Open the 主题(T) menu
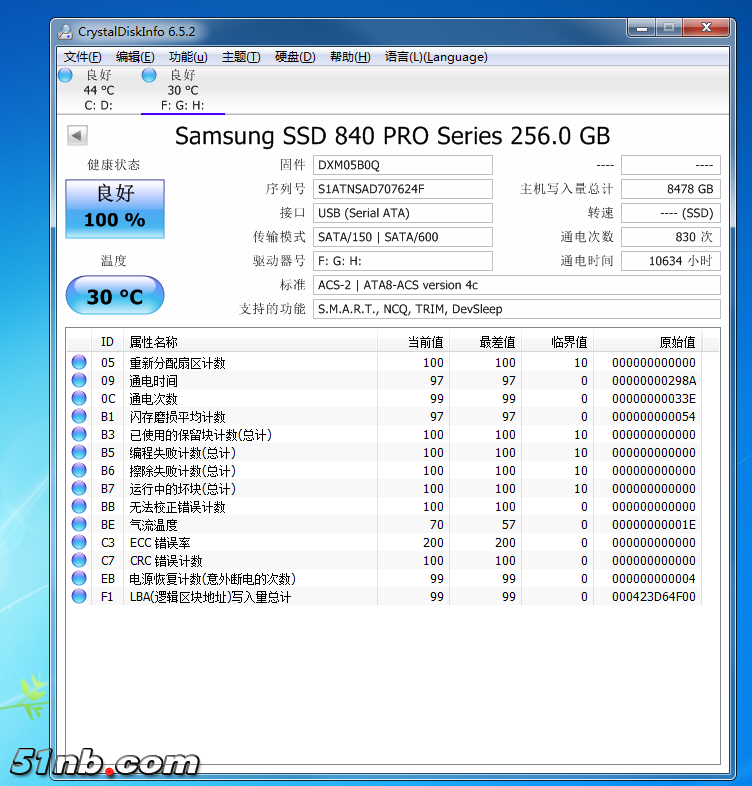 [241, 57]
